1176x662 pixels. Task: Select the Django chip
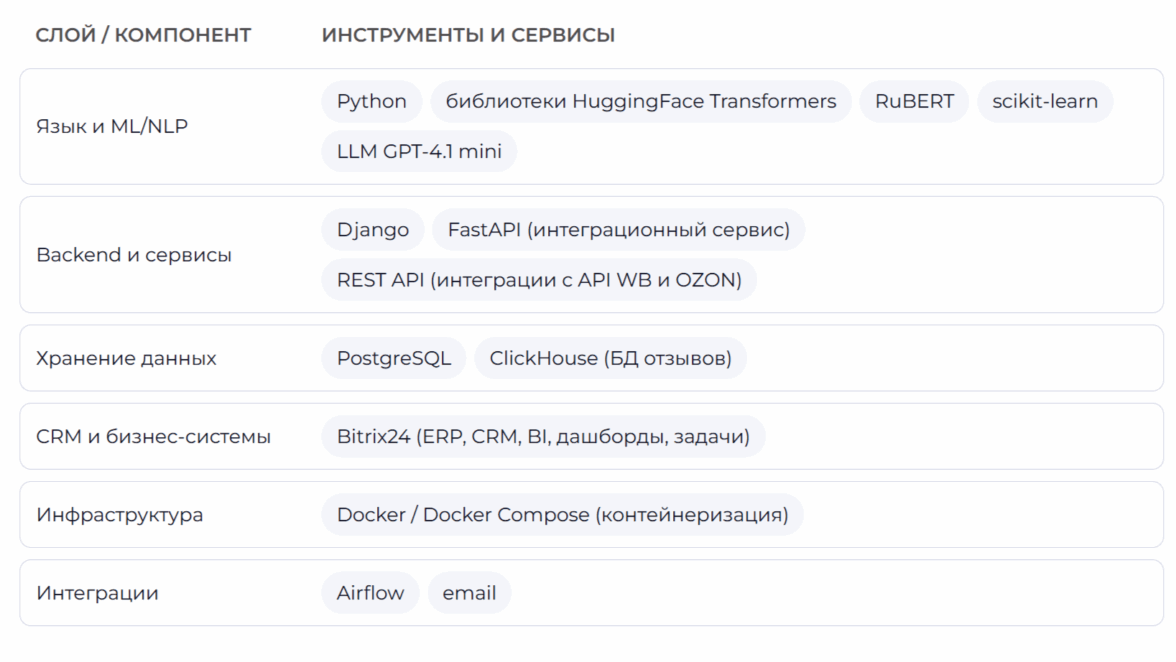click(x=373, y=230)
